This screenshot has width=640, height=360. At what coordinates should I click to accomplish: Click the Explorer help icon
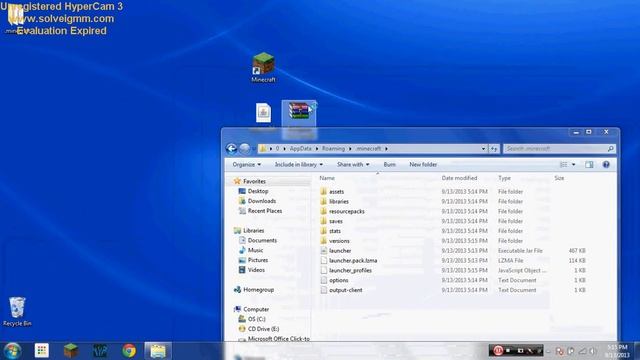click(x=606, y=164)
